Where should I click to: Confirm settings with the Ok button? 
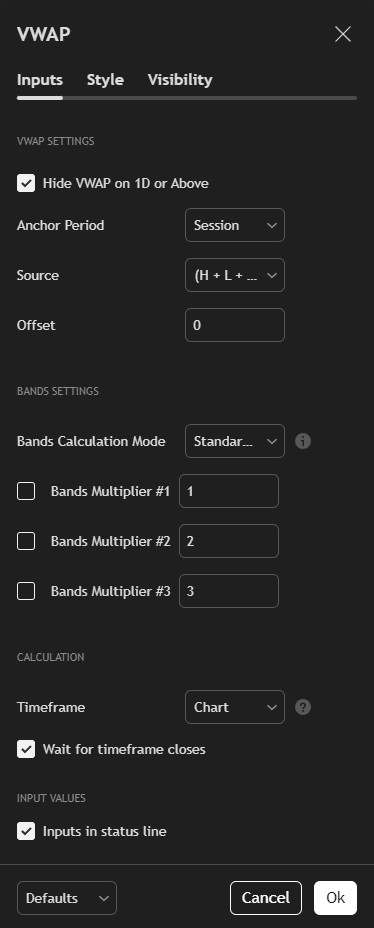coord(336,898)
